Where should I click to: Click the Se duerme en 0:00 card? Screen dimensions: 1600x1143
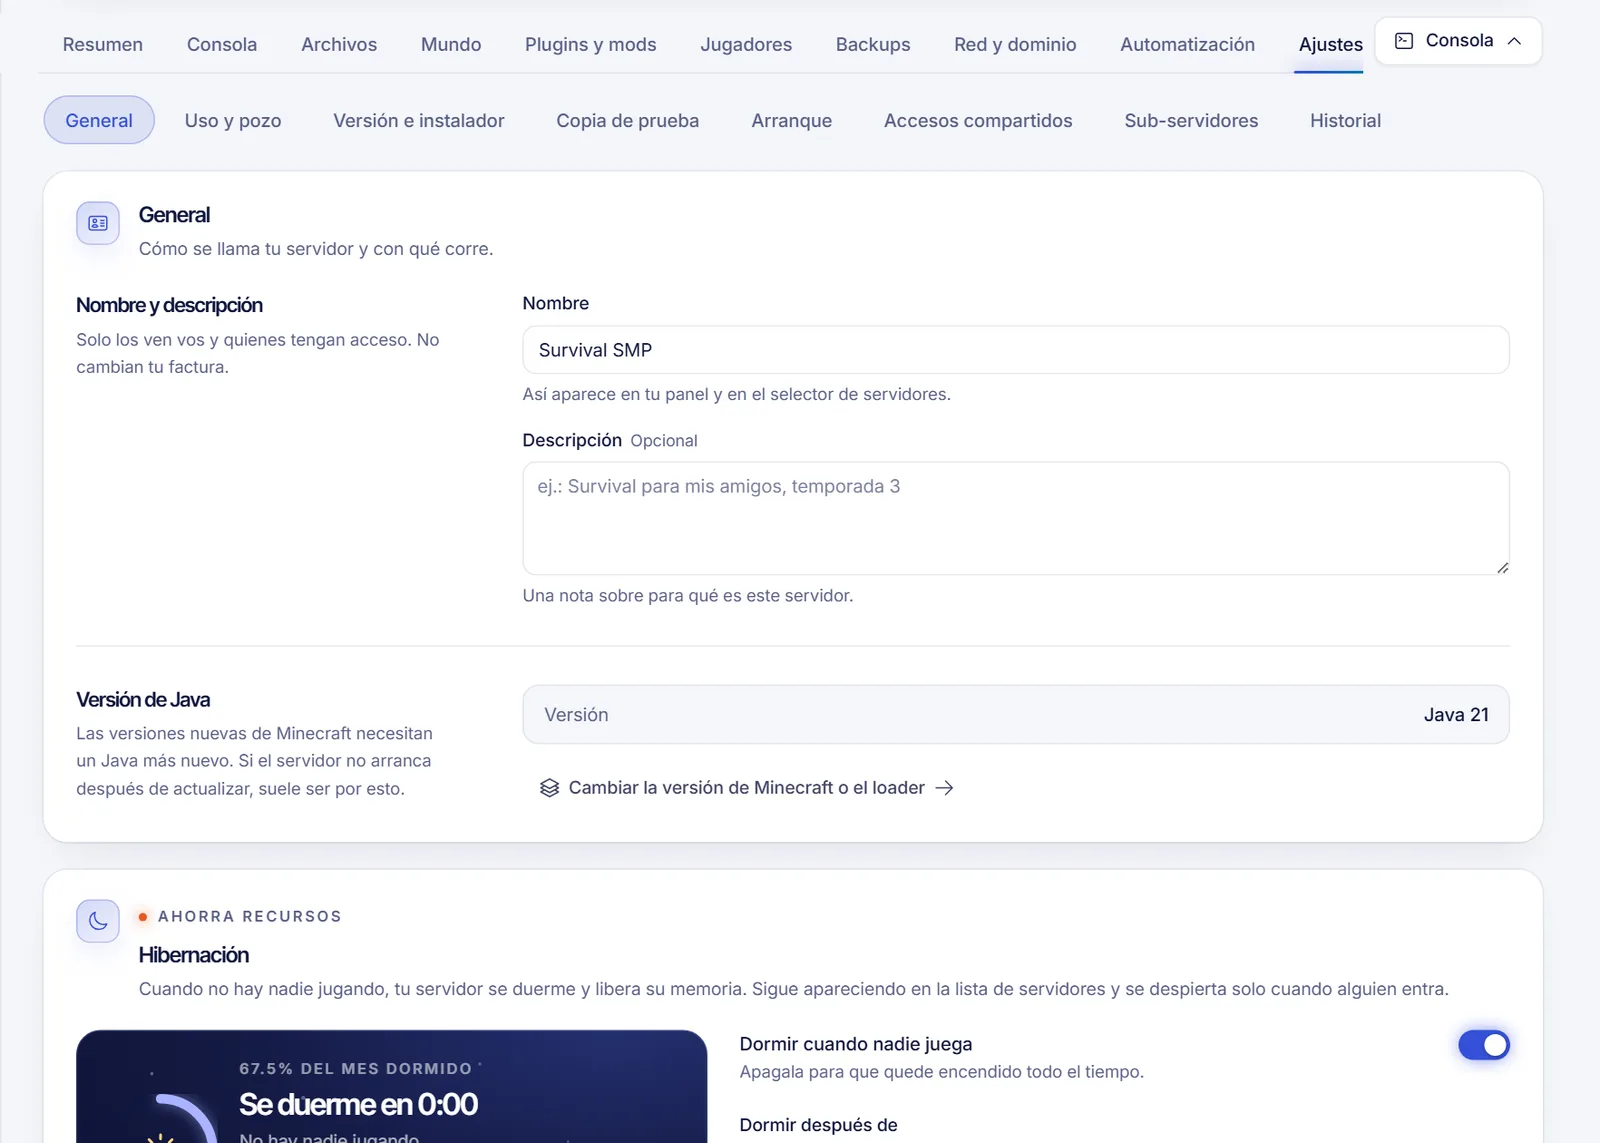pyautogui.click(x=391, y=1087)
